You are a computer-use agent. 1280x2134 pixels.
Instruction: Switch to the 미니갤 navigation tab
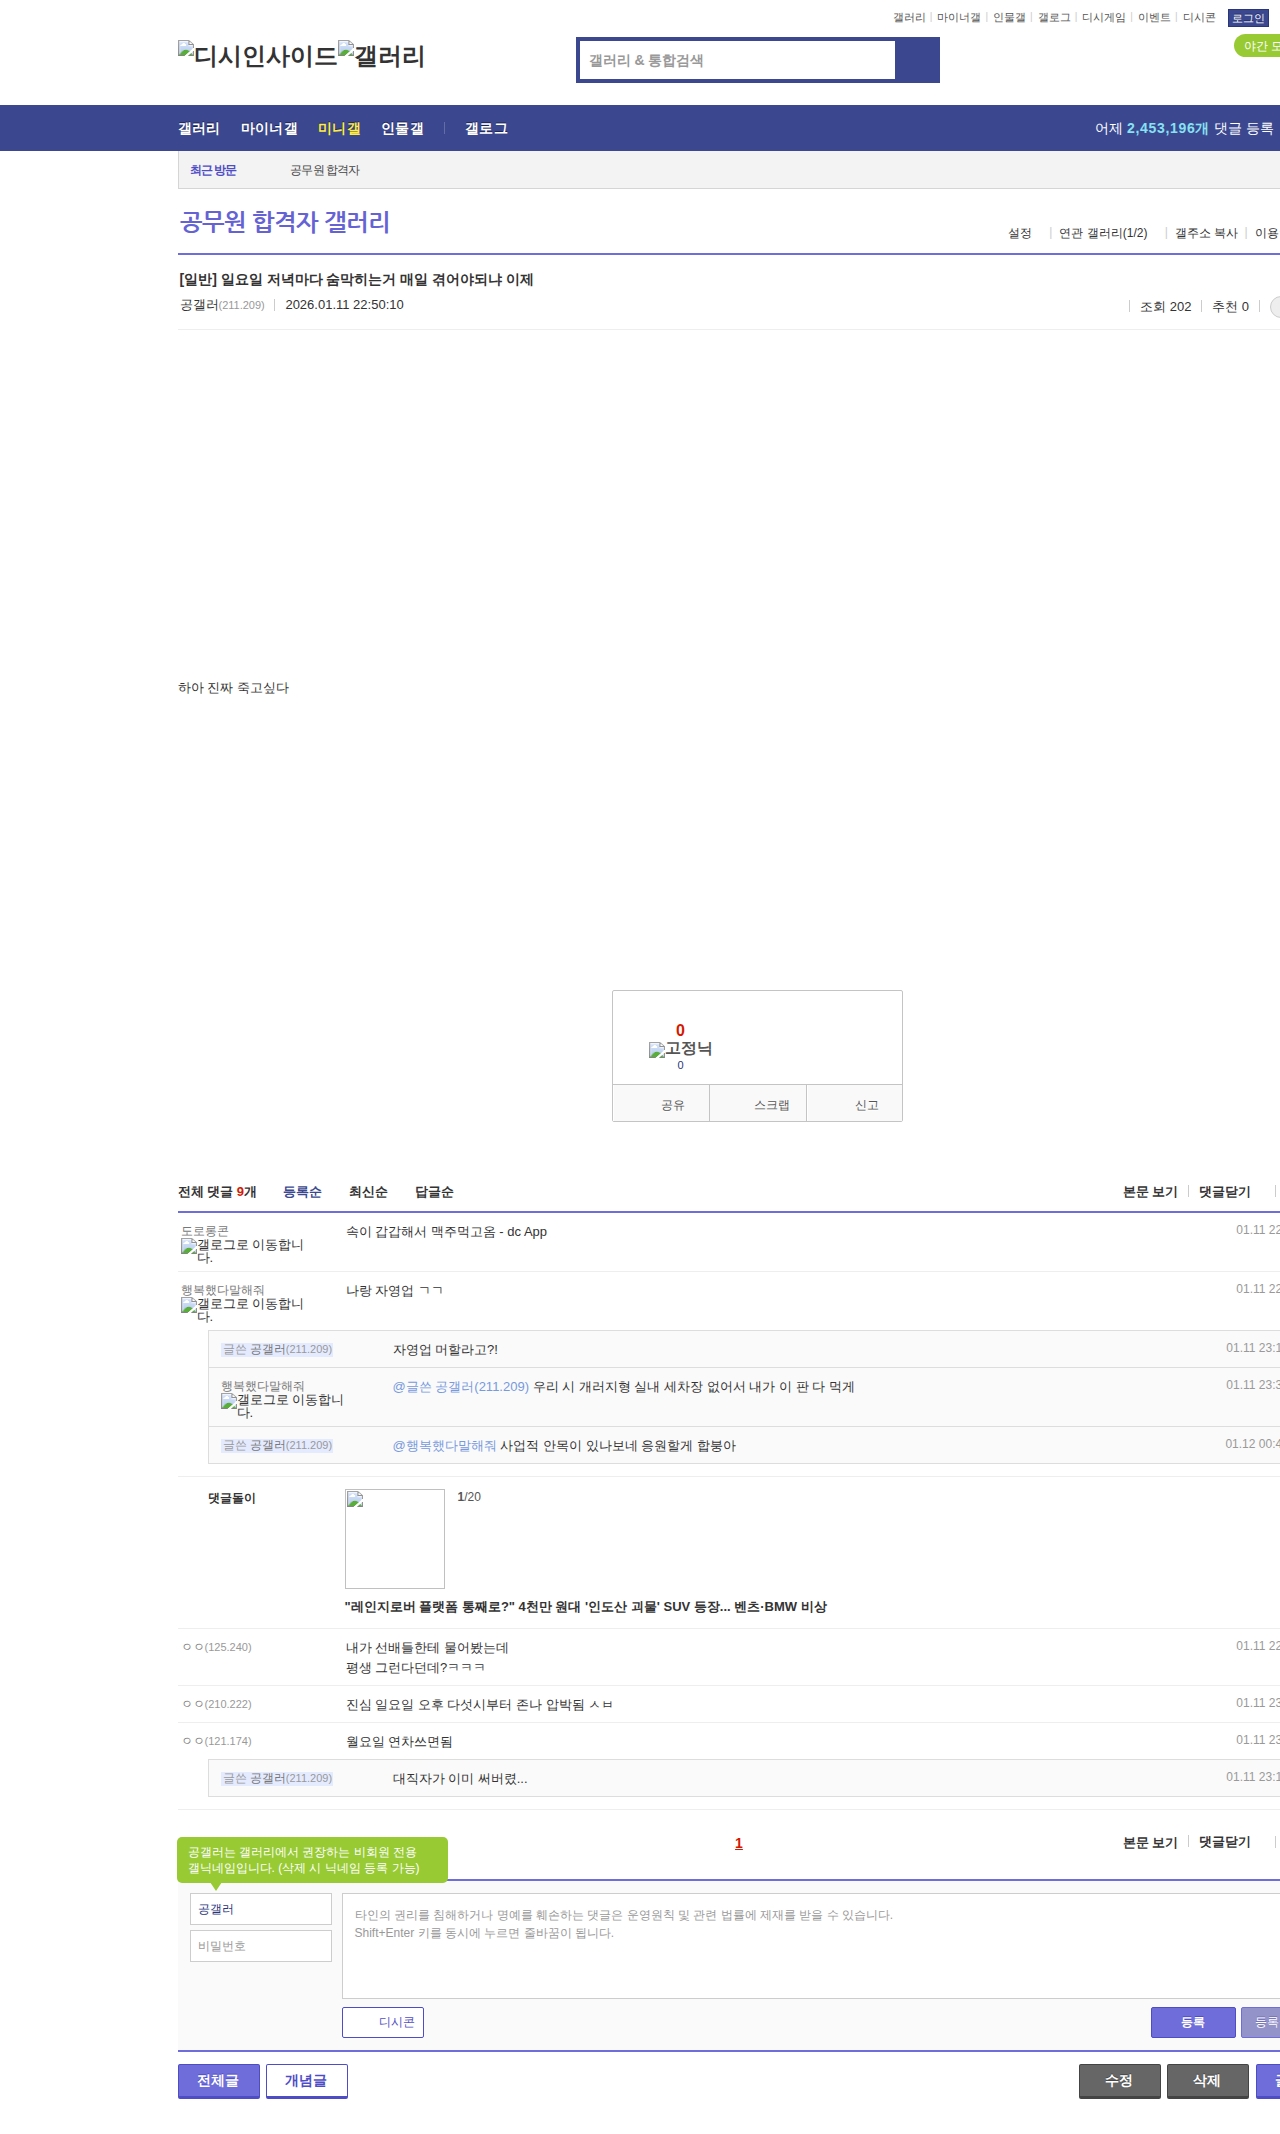pos(339,128)
